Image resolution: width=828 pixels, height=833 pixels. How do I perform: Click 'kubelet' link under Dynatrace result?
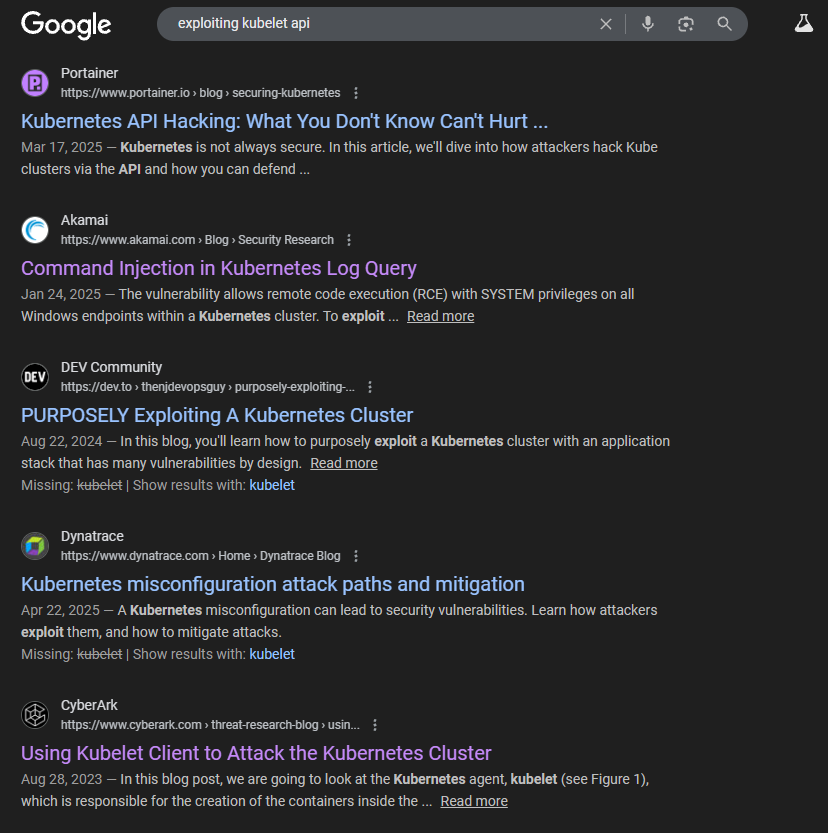(272, 654)
